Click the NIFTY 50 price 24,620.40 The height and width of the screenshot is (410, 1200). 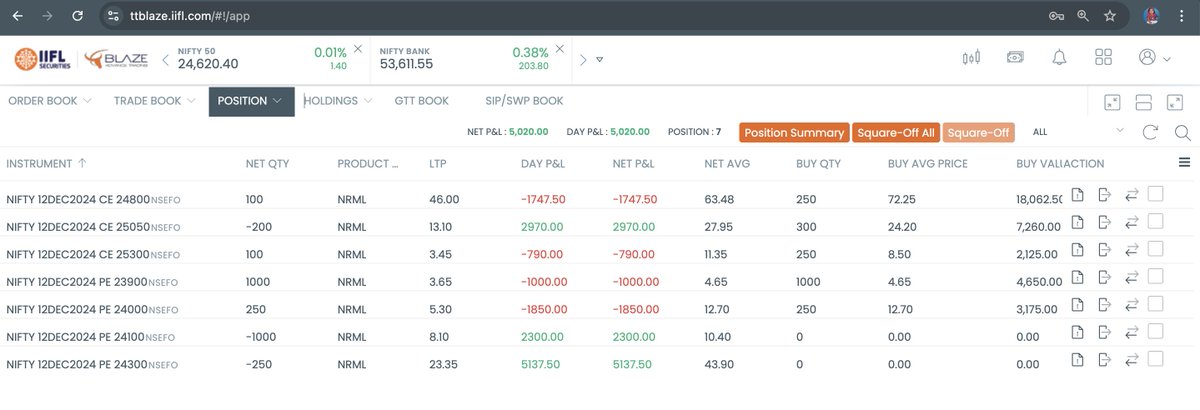208,64
